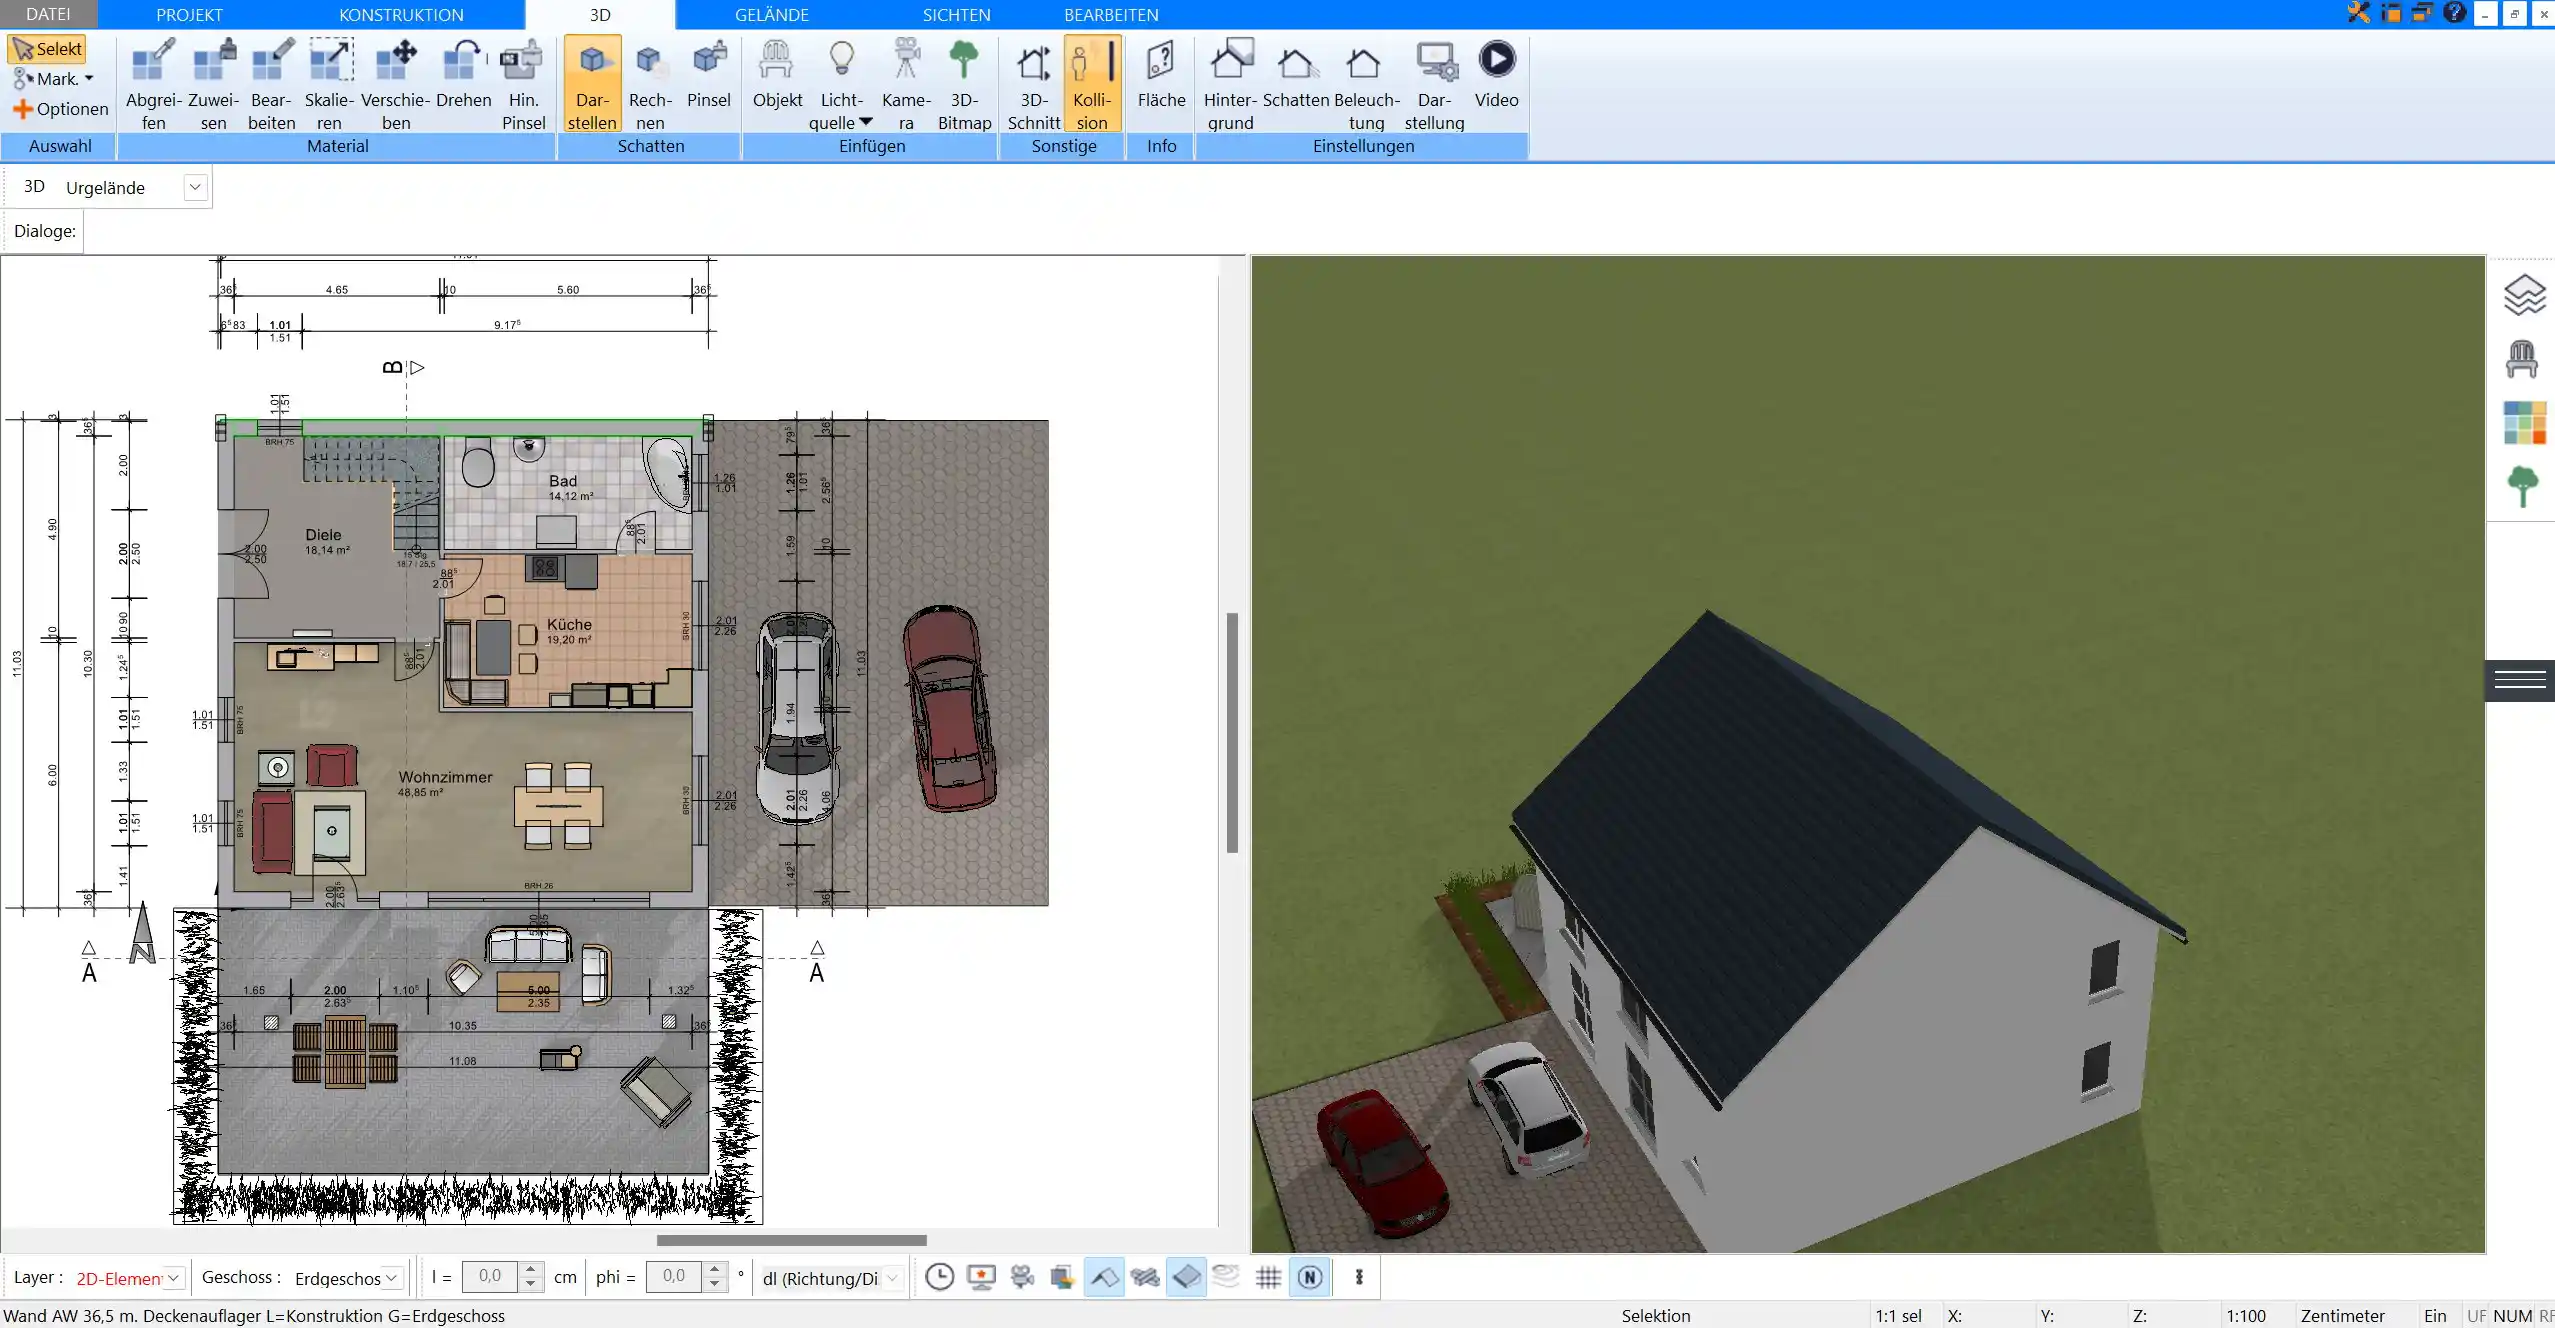Select the Kollision (collision) tool
Screen dimensions: 2555x1328
click(x=1090, y=84)
